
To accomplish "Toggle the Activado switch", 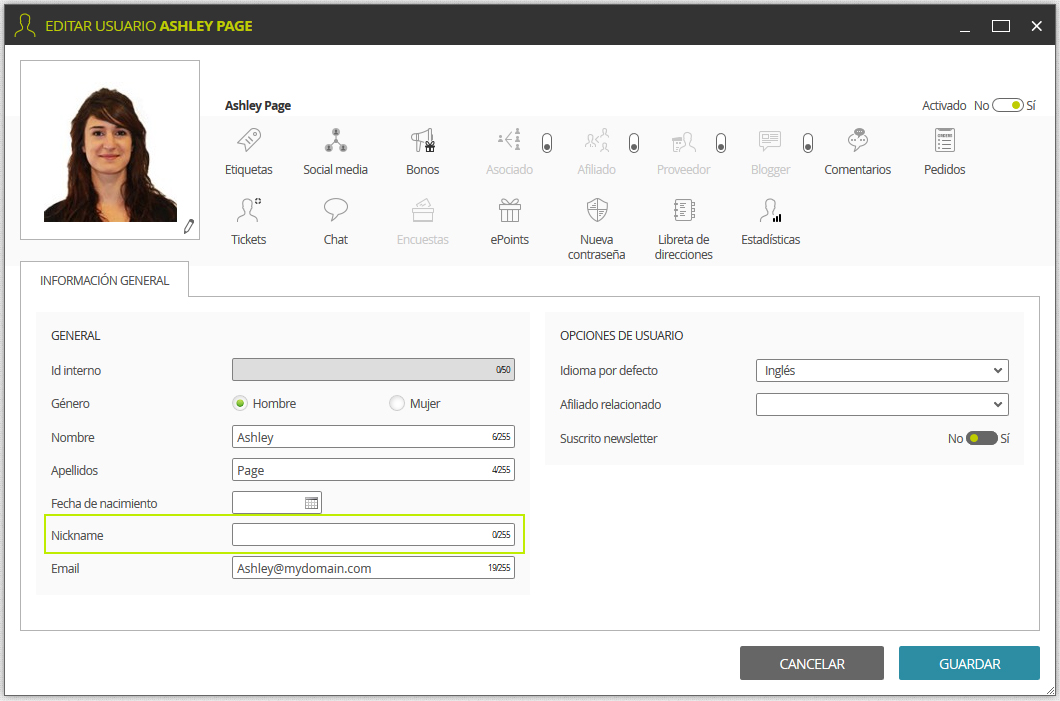I will (1007, 105).
